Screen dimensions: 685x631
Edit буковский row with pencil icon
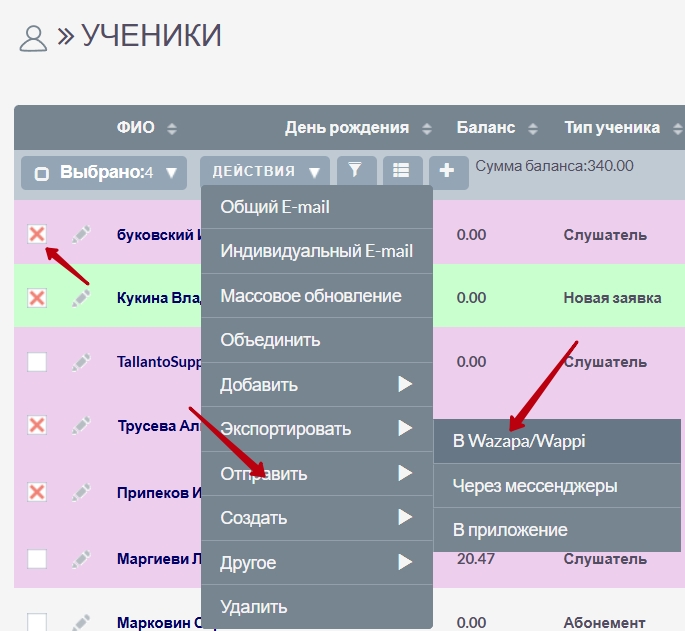click(82, 235)
